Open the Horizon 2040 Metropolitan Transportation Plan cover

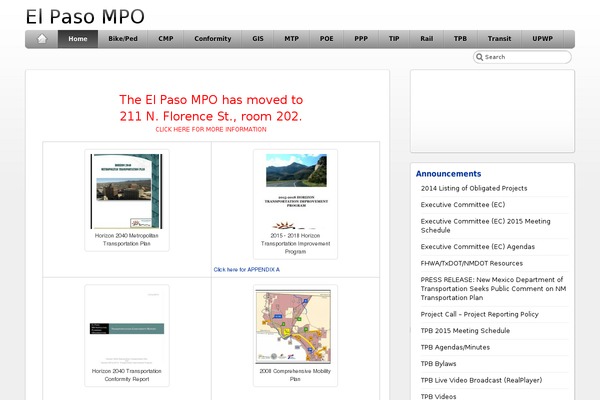126,191
